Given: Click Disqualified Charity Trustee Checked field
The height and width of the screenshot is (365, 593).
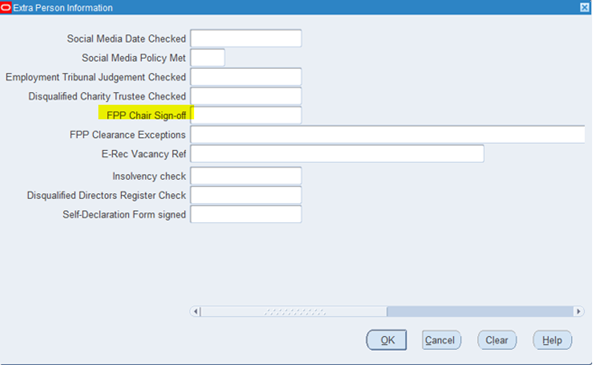Looking at the screenshot, I should 246,96.
